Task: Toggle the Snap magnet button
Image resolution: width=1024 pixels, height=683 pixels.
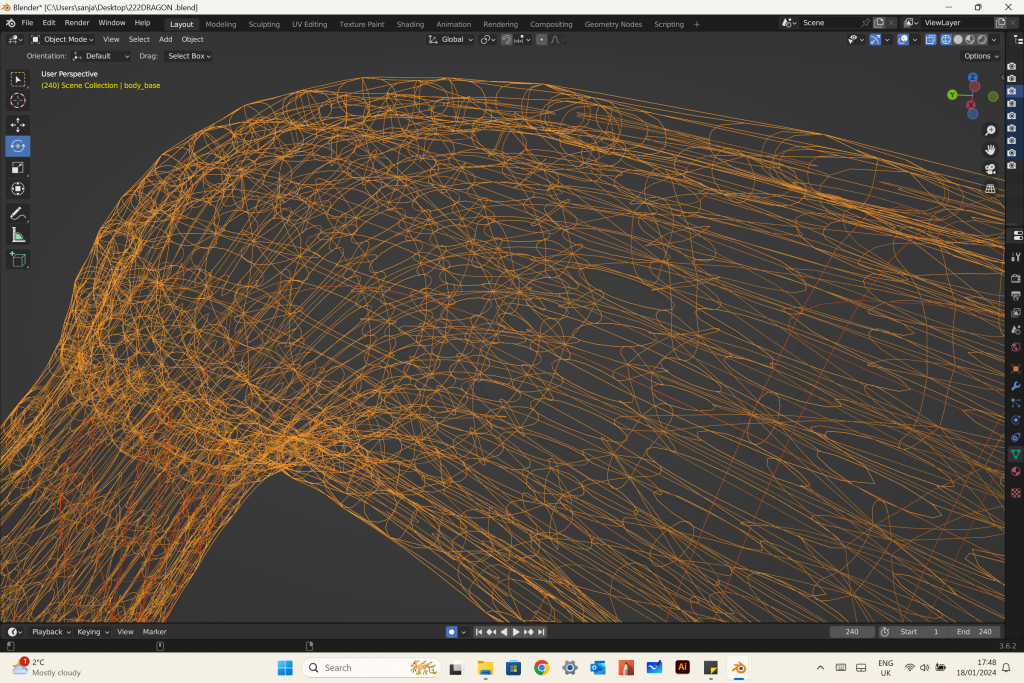Action: point(506,40)
